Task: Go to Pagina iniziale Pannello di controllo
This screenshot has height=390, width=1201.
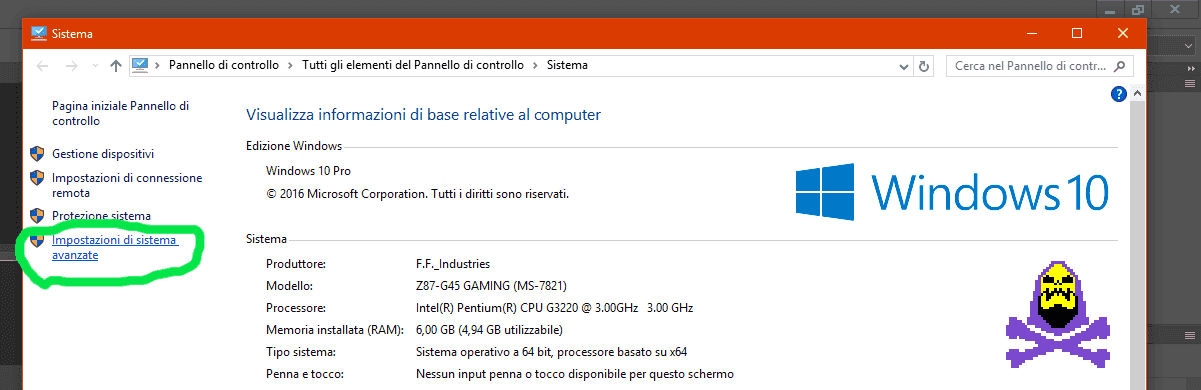Action: 120,112
